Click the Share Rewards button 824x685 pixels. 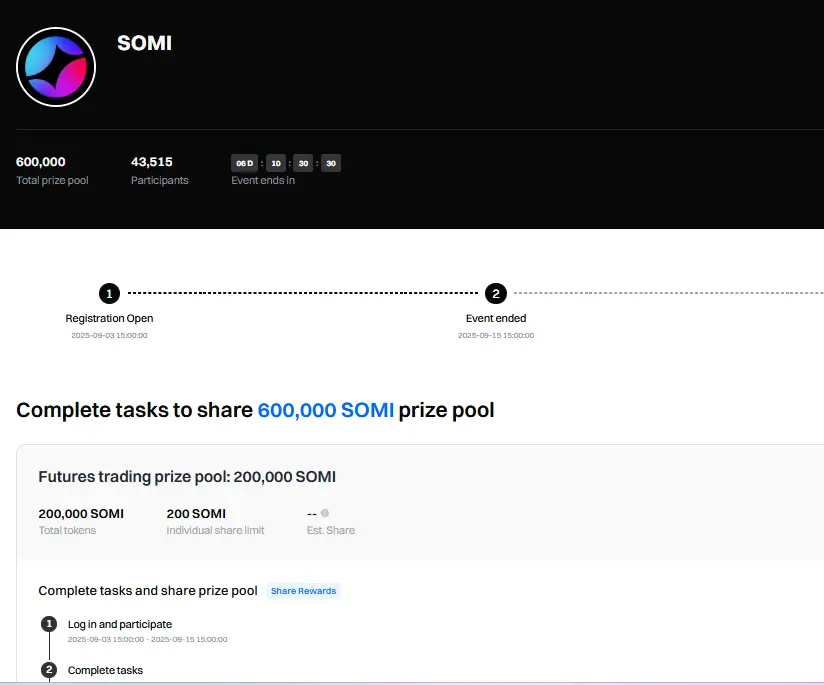pyautogui.click(x=303, y=591)
